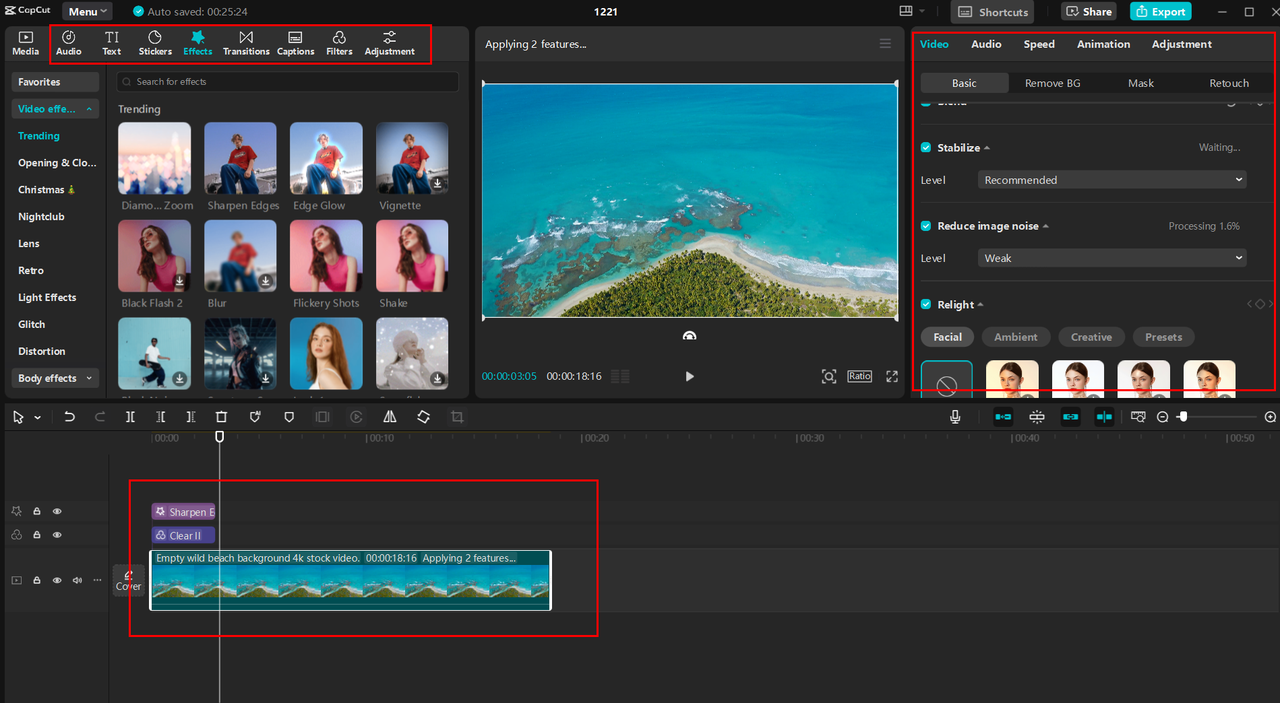The width and height of the screenshot is (1280, 703).
Task: Click the preview player menu icon
Action: [885, 44]
